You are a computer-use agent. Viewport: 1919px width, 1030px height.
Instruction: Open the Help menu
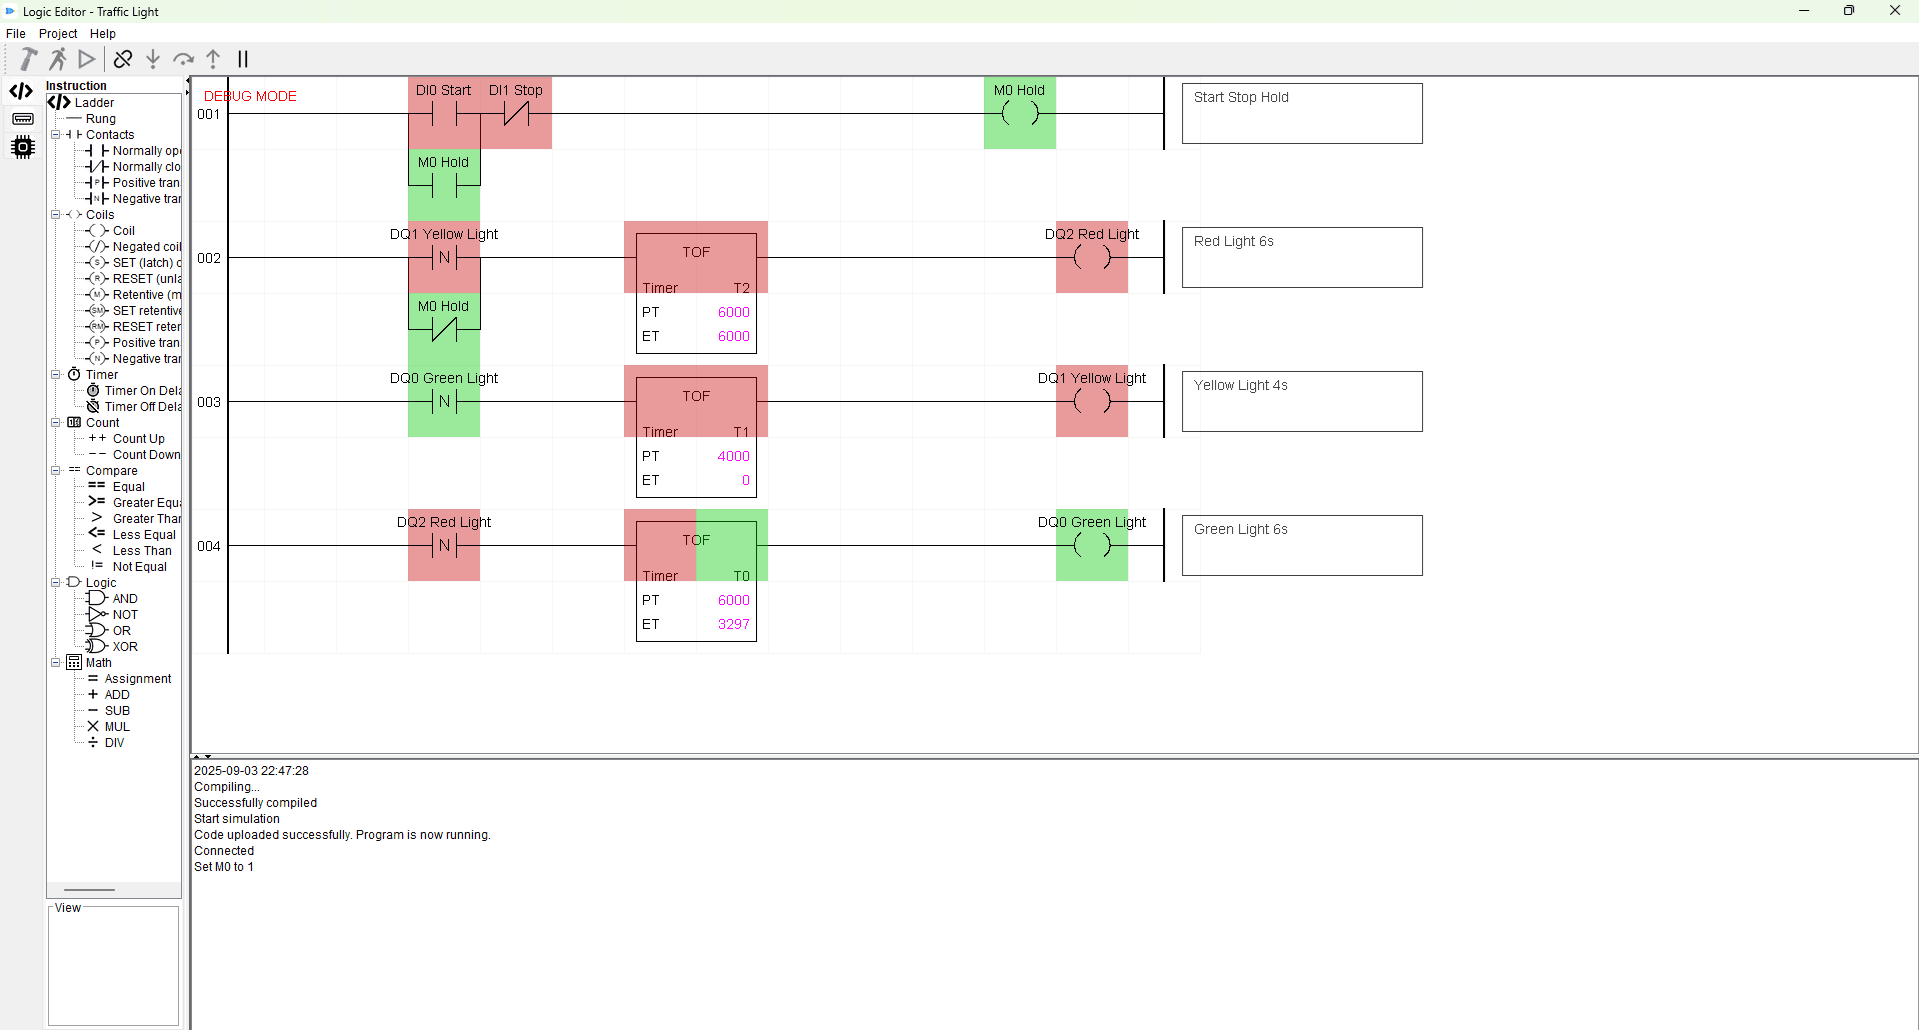103,34
